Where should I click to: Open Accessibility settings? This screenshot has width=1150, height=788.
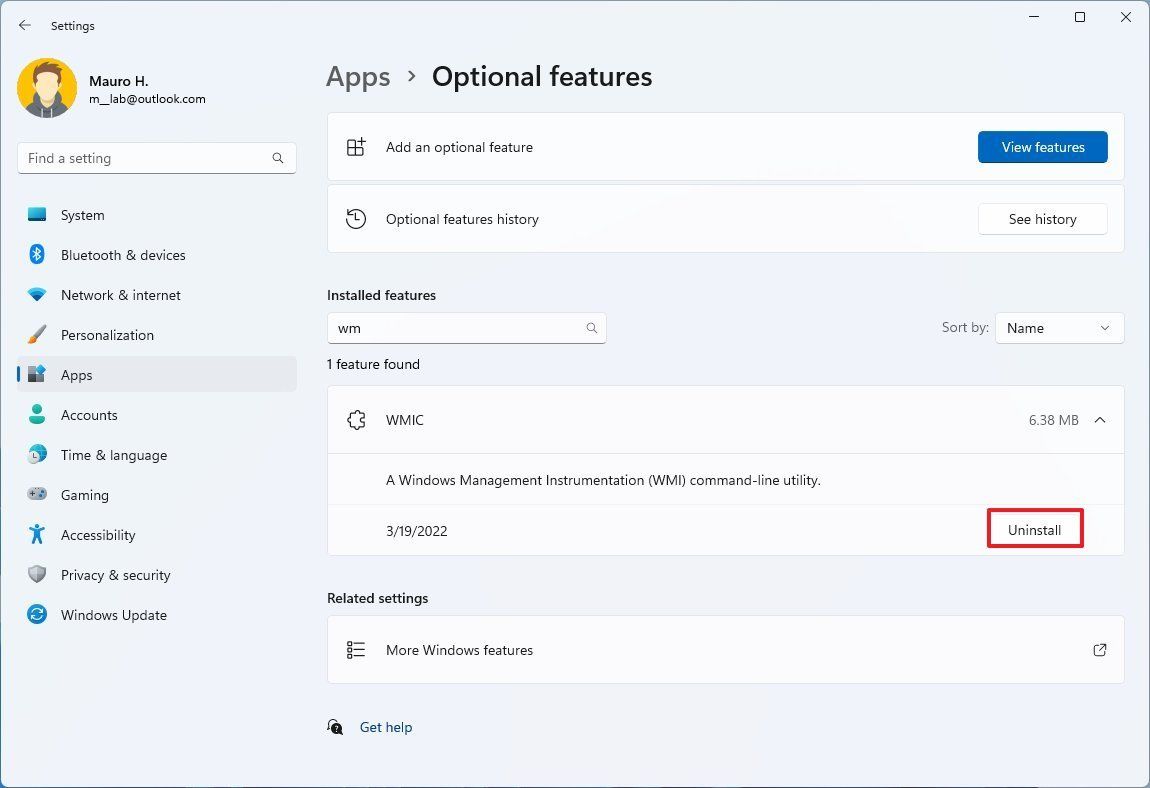97,535
